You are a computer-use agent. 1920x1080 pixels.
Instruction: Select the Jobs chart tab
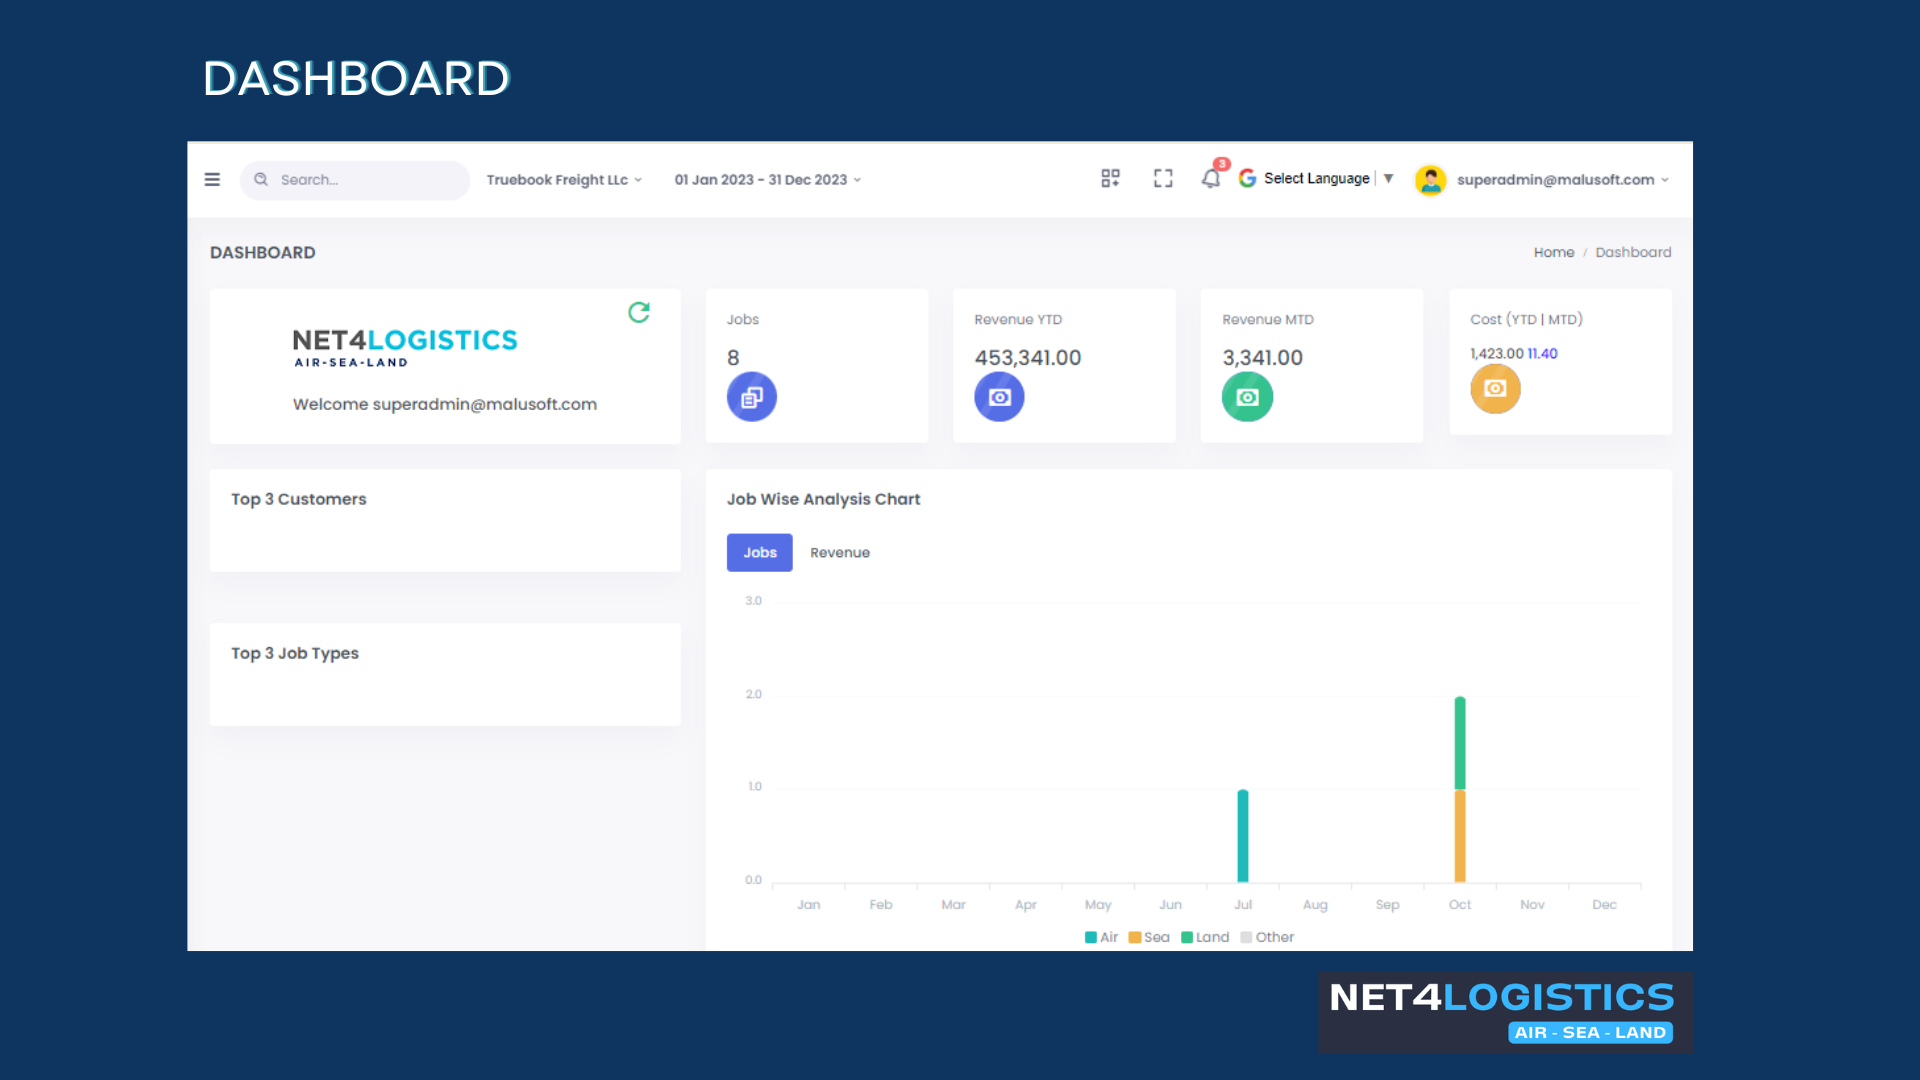tap(759, 553)
